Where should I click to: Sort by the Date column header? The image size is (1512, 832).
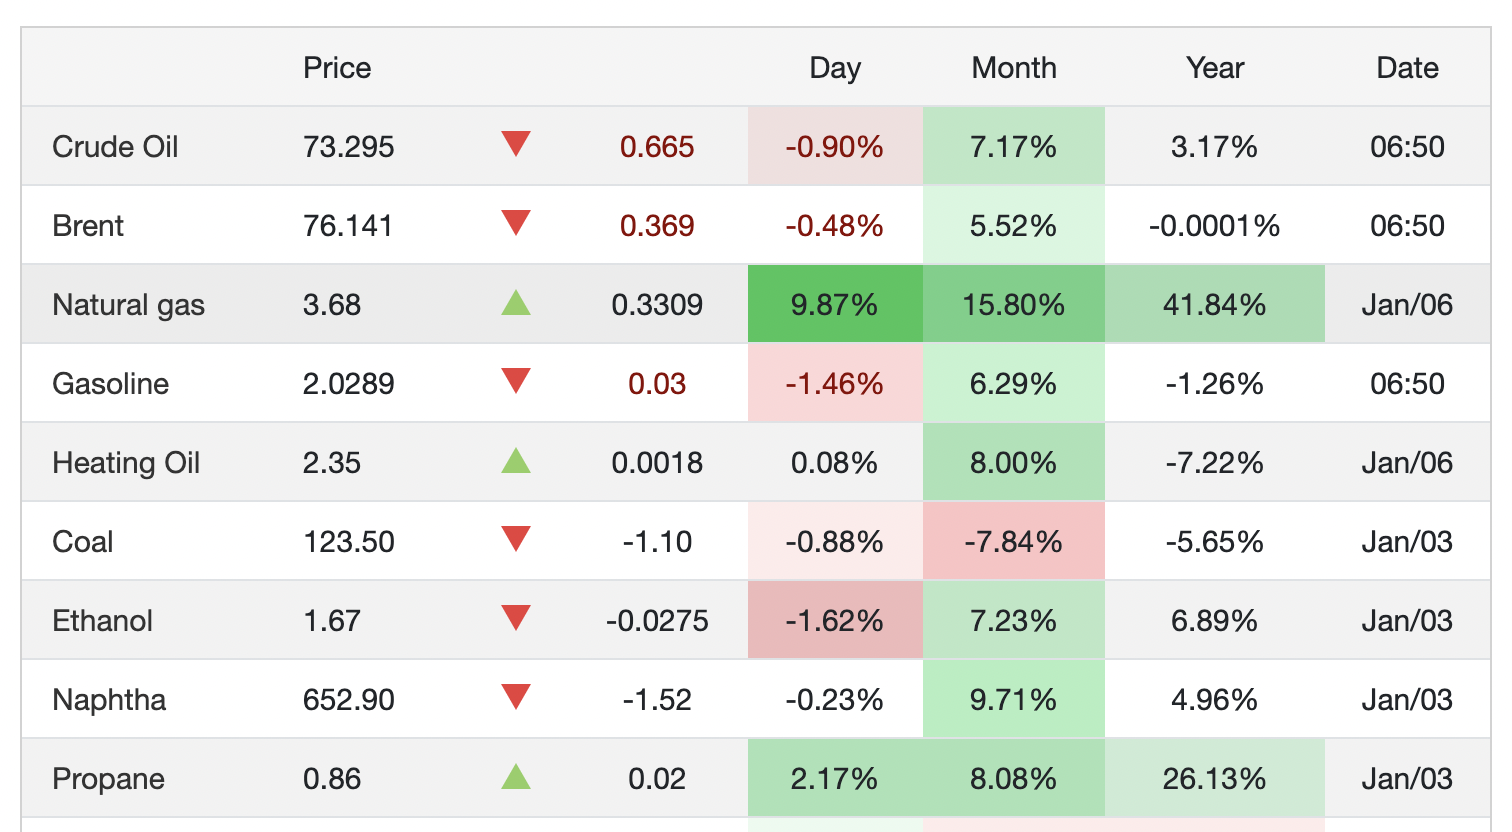1407,68
